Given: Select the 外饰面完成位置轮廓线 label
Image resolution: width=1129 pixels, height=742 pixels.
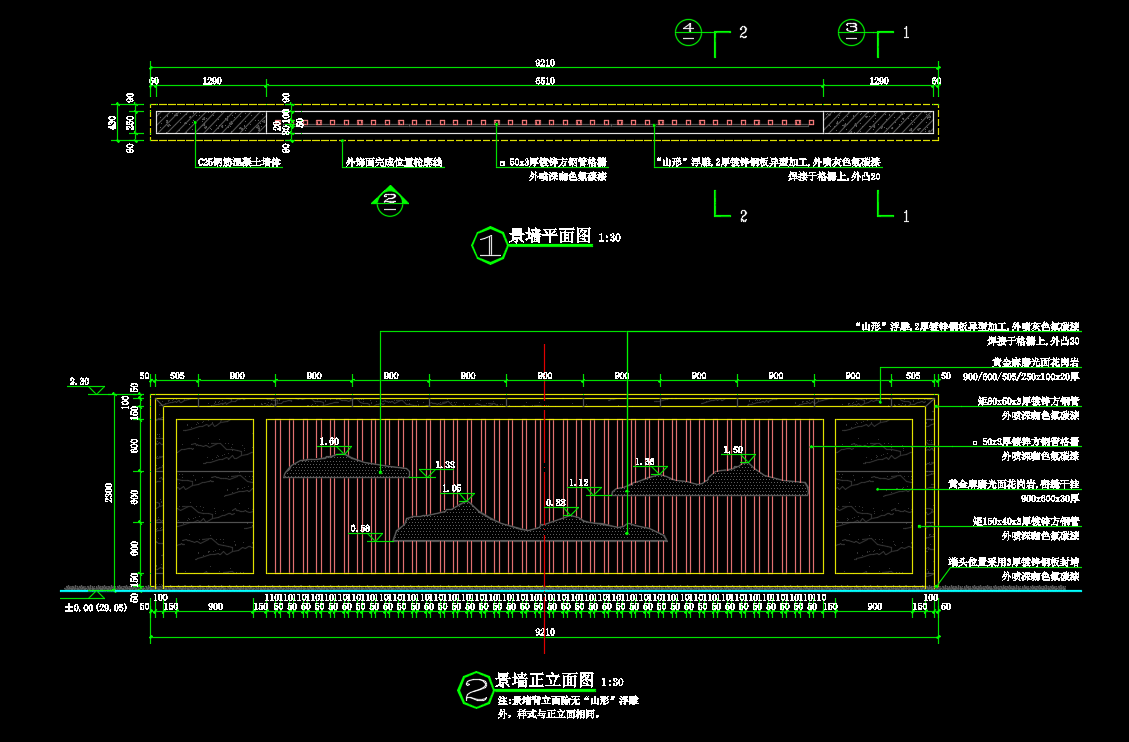Looking at the screenshot, I should (394, 163).
